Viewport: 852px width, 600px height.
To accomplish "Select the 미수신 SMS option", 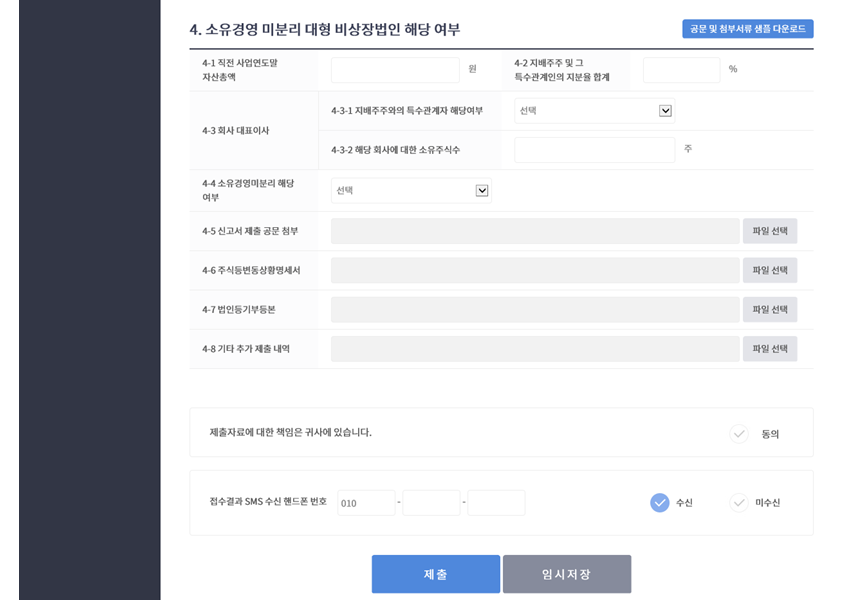I will coord(739,503).
